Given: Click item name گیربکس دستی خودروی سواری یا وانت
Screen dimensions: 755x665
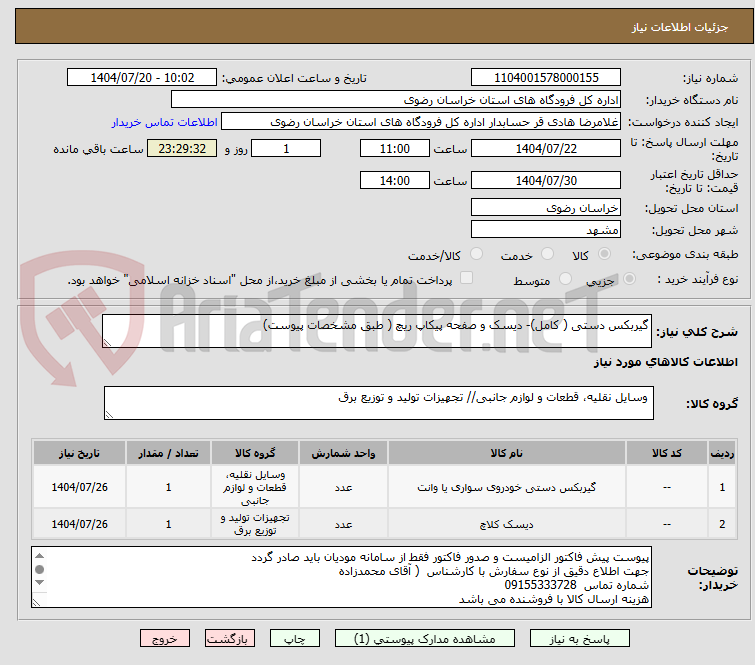Looking at the screenshot, I should coord(507,488).
